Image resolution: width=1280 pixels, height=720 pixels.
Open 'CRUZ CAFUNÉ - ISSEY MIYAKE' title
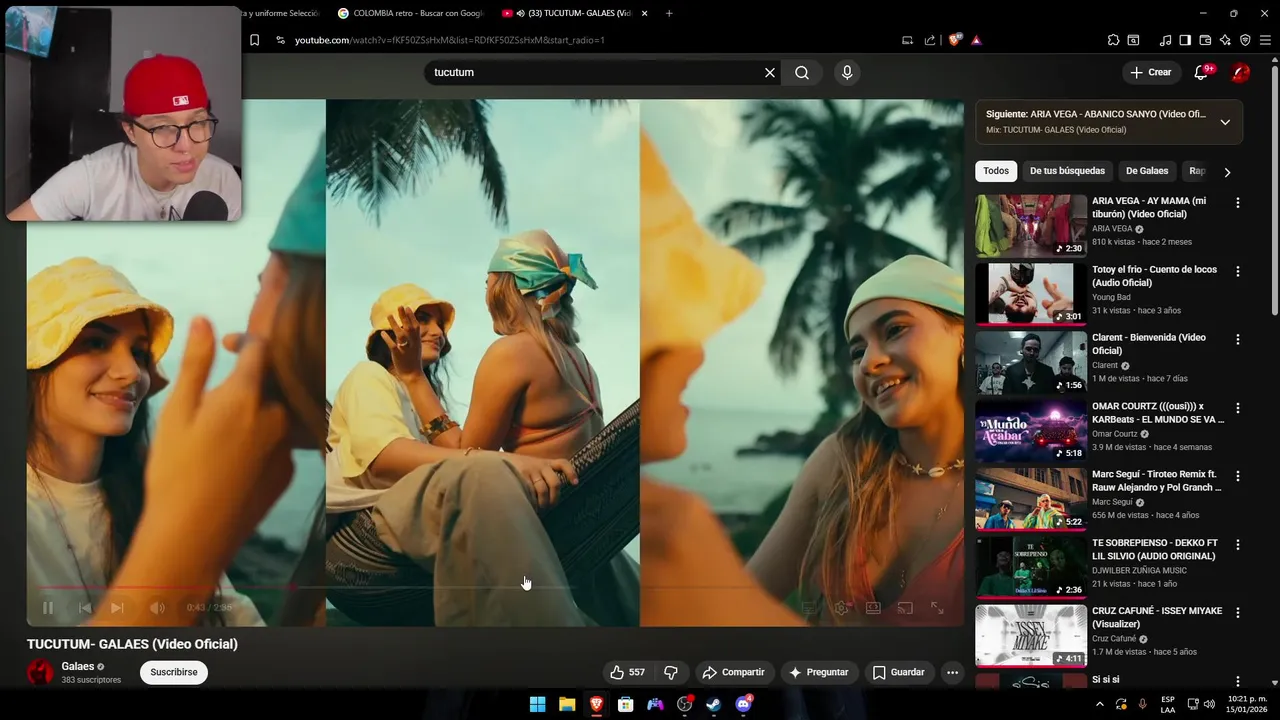click(1157, 618)
